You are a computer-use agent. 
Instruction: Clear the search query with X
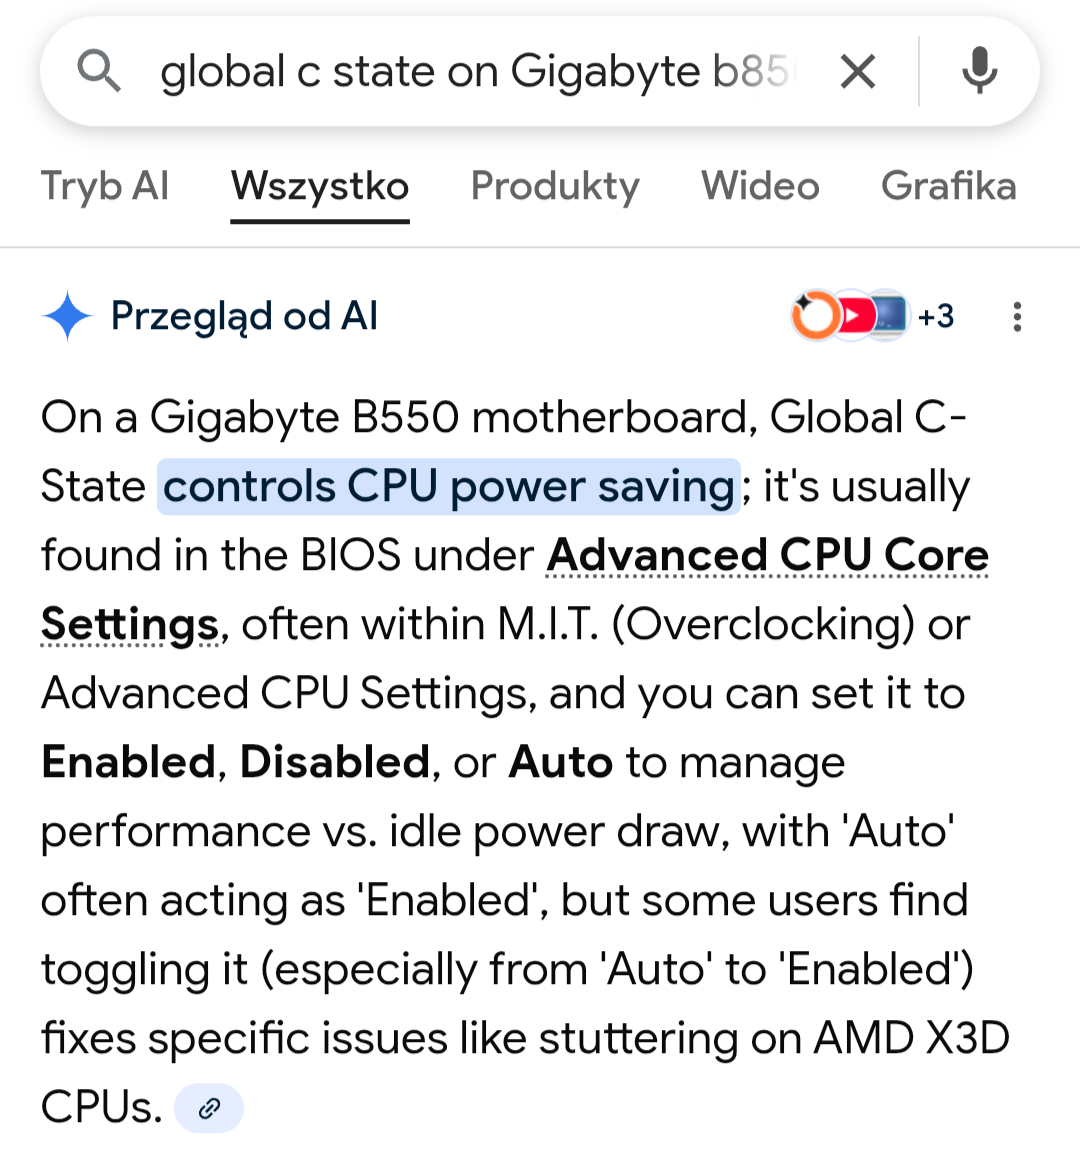pyautogui.click(x=858, y=72)
